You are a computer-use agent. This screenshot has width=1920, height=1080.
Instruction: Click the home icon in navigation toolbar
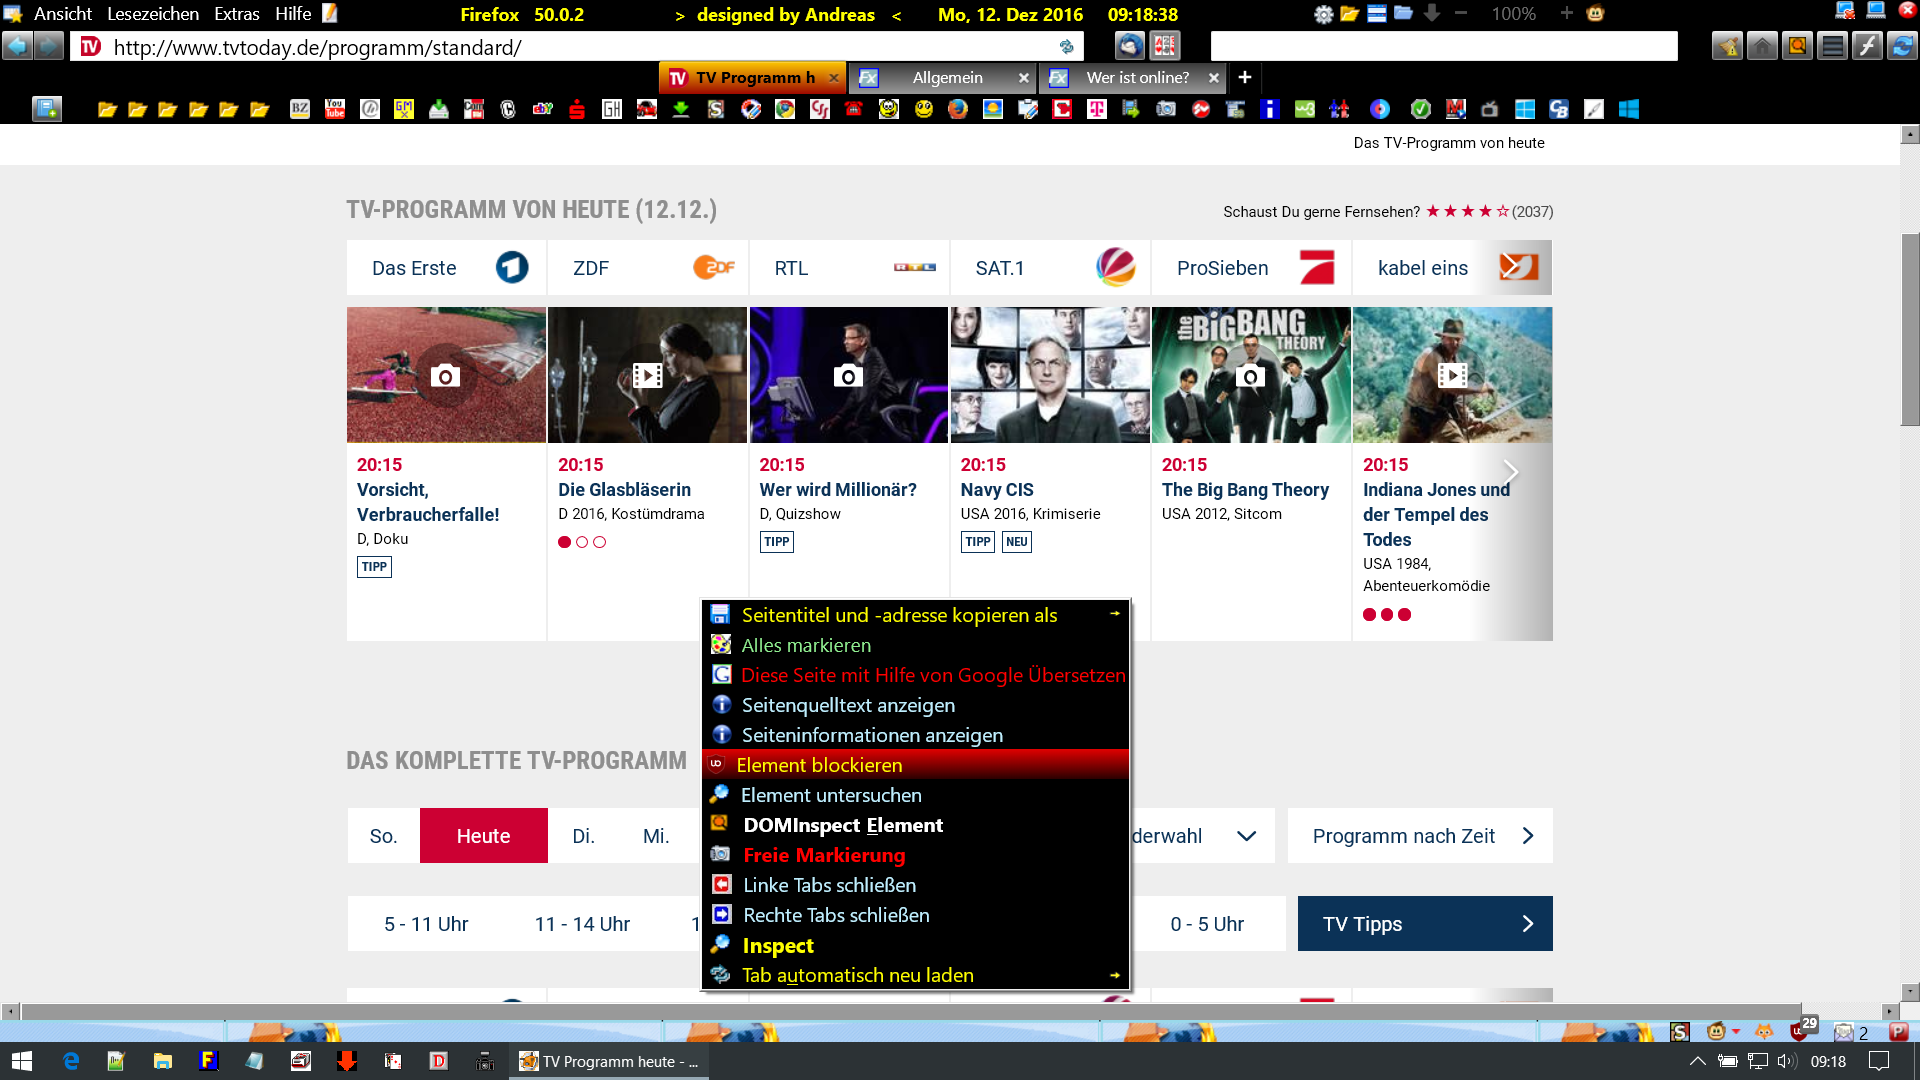1762,46
